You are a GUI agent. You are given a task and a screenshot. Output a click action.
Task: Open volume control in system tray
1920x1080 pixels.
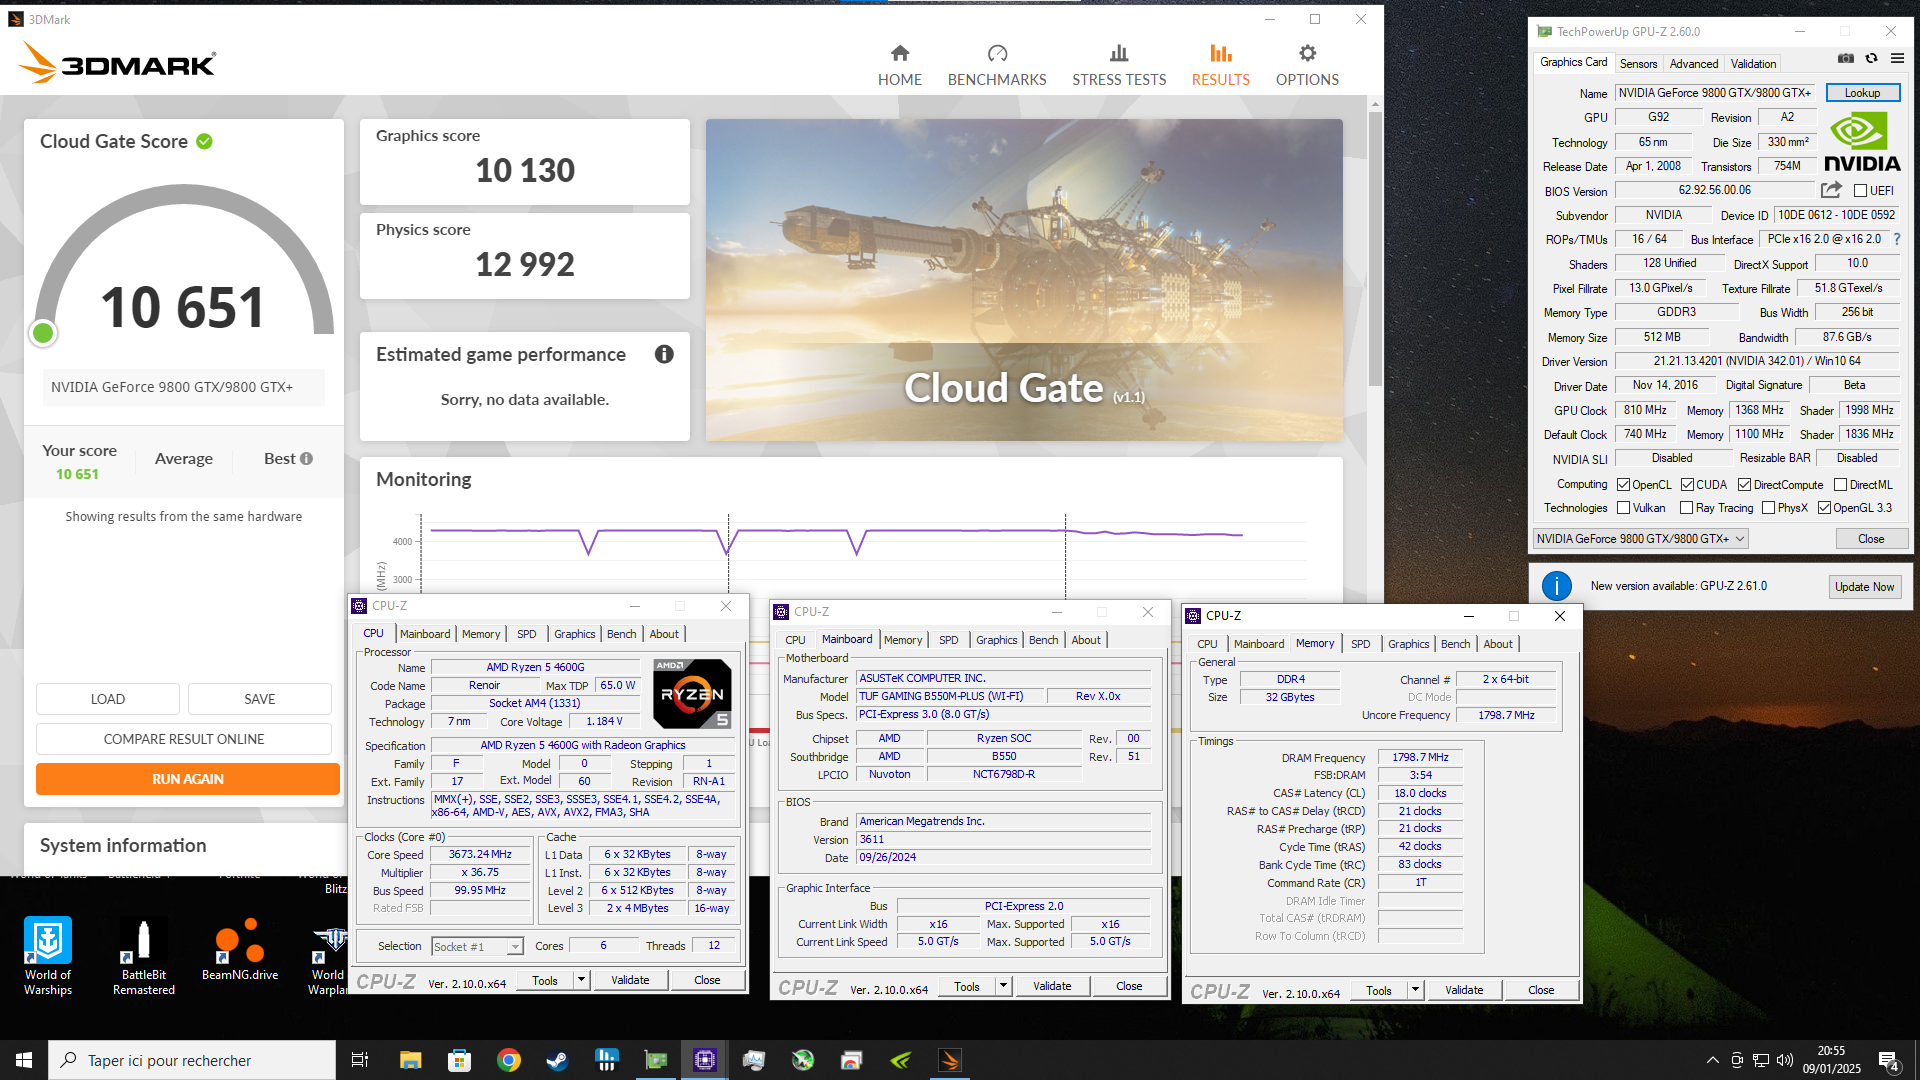point(1785,1060)
